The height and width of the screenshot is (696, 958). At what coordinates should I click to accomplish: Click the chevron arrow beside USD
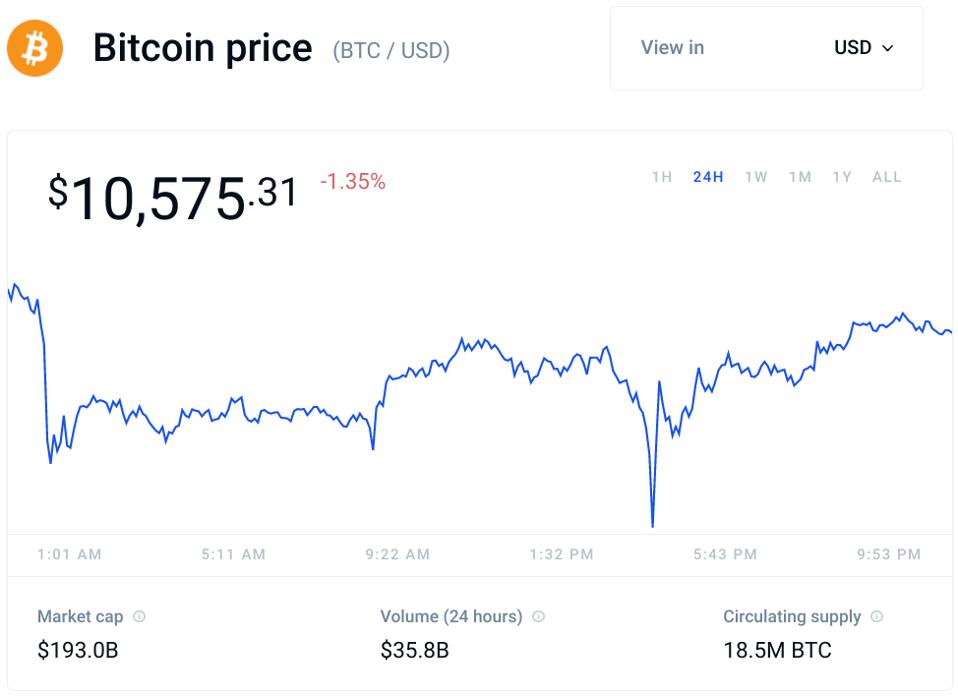[x=888, y=48]
